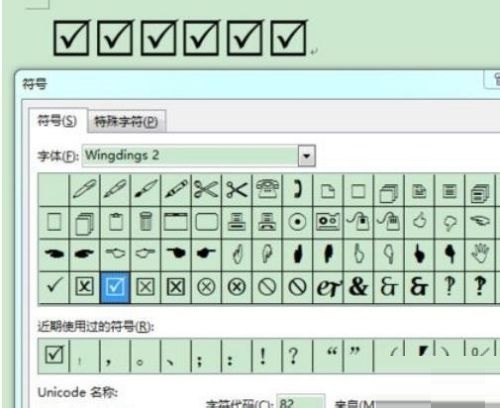The height and width of the screenshot is (408, 500).
Task: Pick the bold circled X symbol
Action: coord(237,287)
